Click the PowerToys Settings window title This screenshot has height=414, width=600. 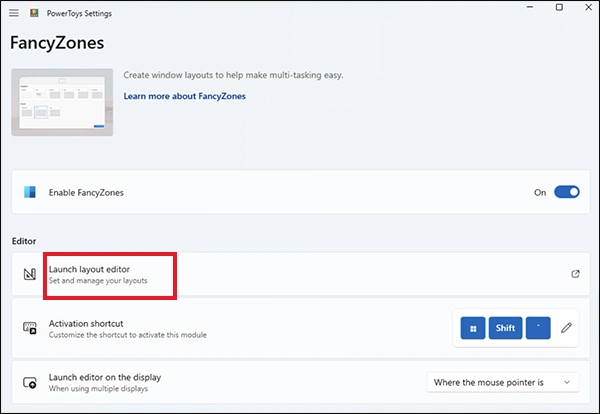79,13
